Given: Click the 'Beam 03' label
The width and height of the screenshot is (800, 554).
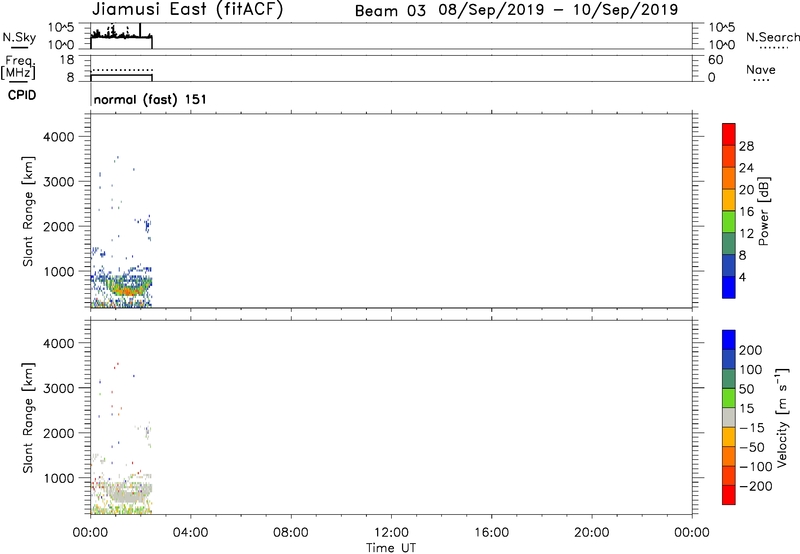Looking at the screenshot, I should (x=390, y=11).
